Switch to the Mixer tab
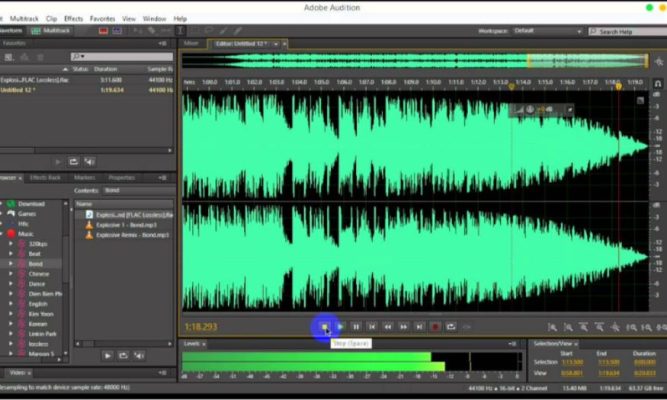667x400 pixels. point(191,43)
